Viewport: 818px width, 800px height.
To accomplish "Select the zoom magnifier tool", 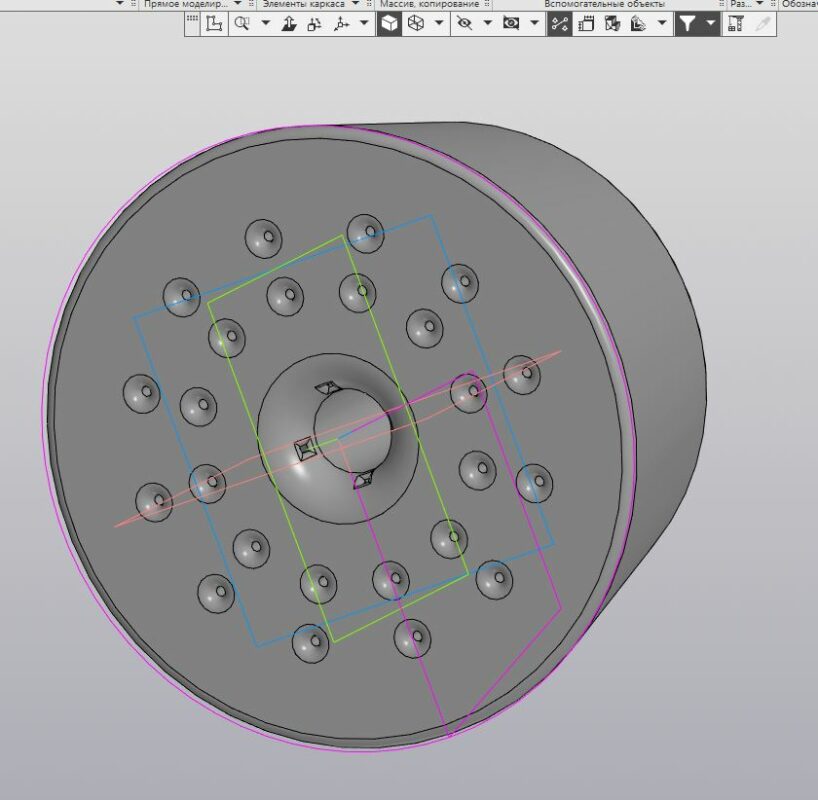I will [x=242, y=24].
